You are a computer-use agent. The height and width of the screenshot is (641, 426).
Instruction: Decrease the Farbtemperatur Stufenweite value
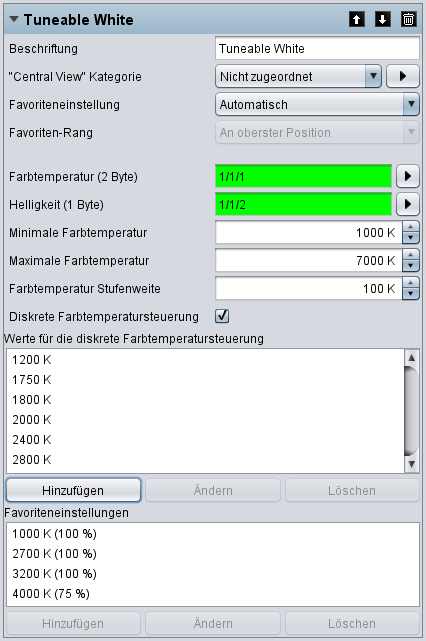tap(411, 294)
